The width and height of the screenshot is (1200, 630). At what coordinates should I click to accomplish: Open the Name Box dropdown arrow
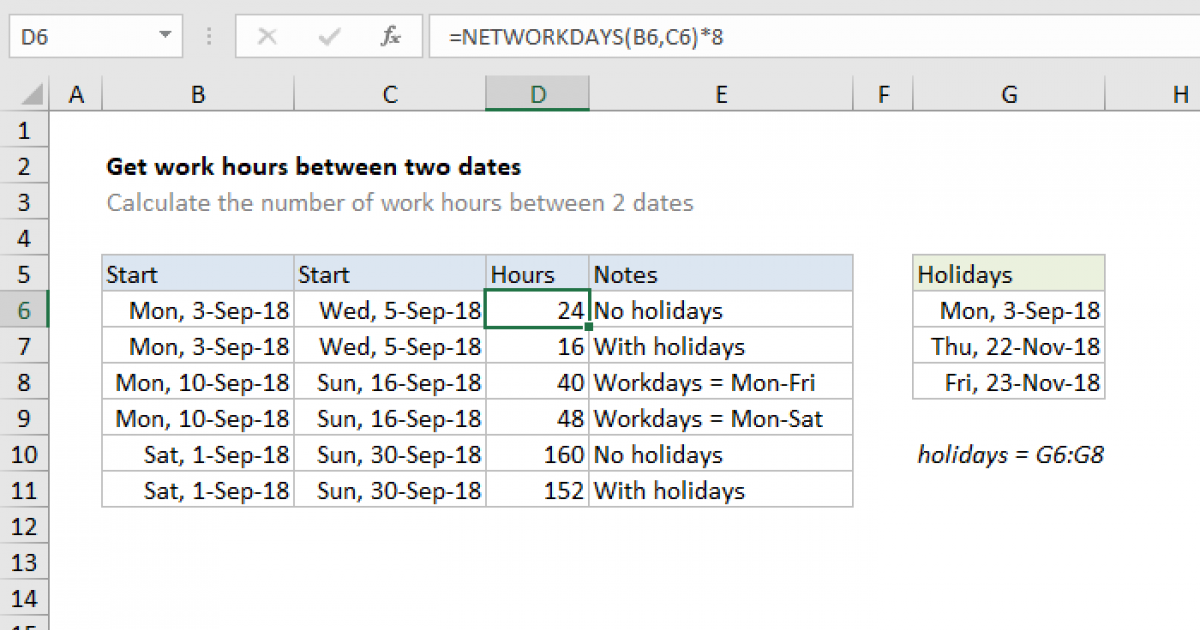point(166,36)
